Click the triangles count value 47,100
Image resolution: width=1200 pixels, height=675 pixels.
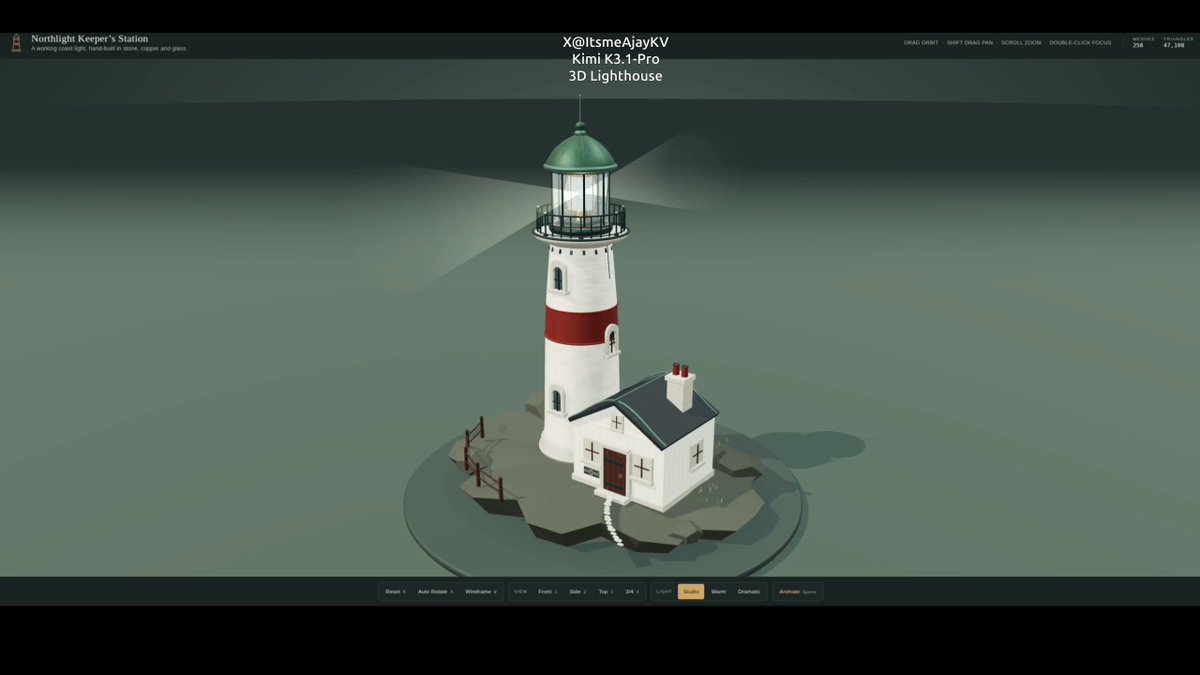(x=1174, y=46)
